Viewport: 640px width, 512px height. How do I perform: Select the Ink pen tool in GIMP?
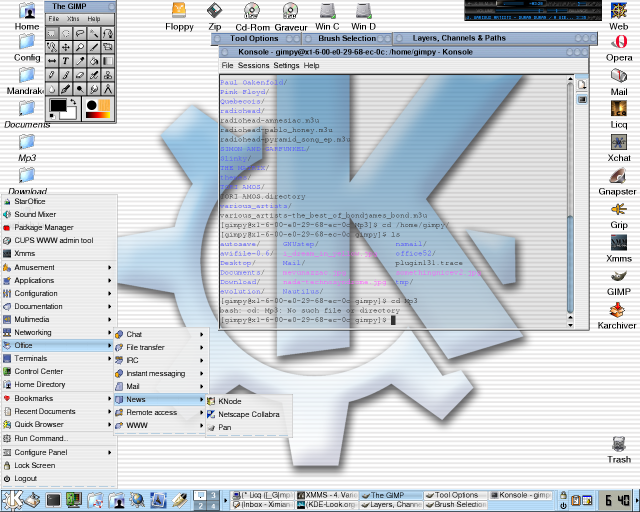coord(66,89)
